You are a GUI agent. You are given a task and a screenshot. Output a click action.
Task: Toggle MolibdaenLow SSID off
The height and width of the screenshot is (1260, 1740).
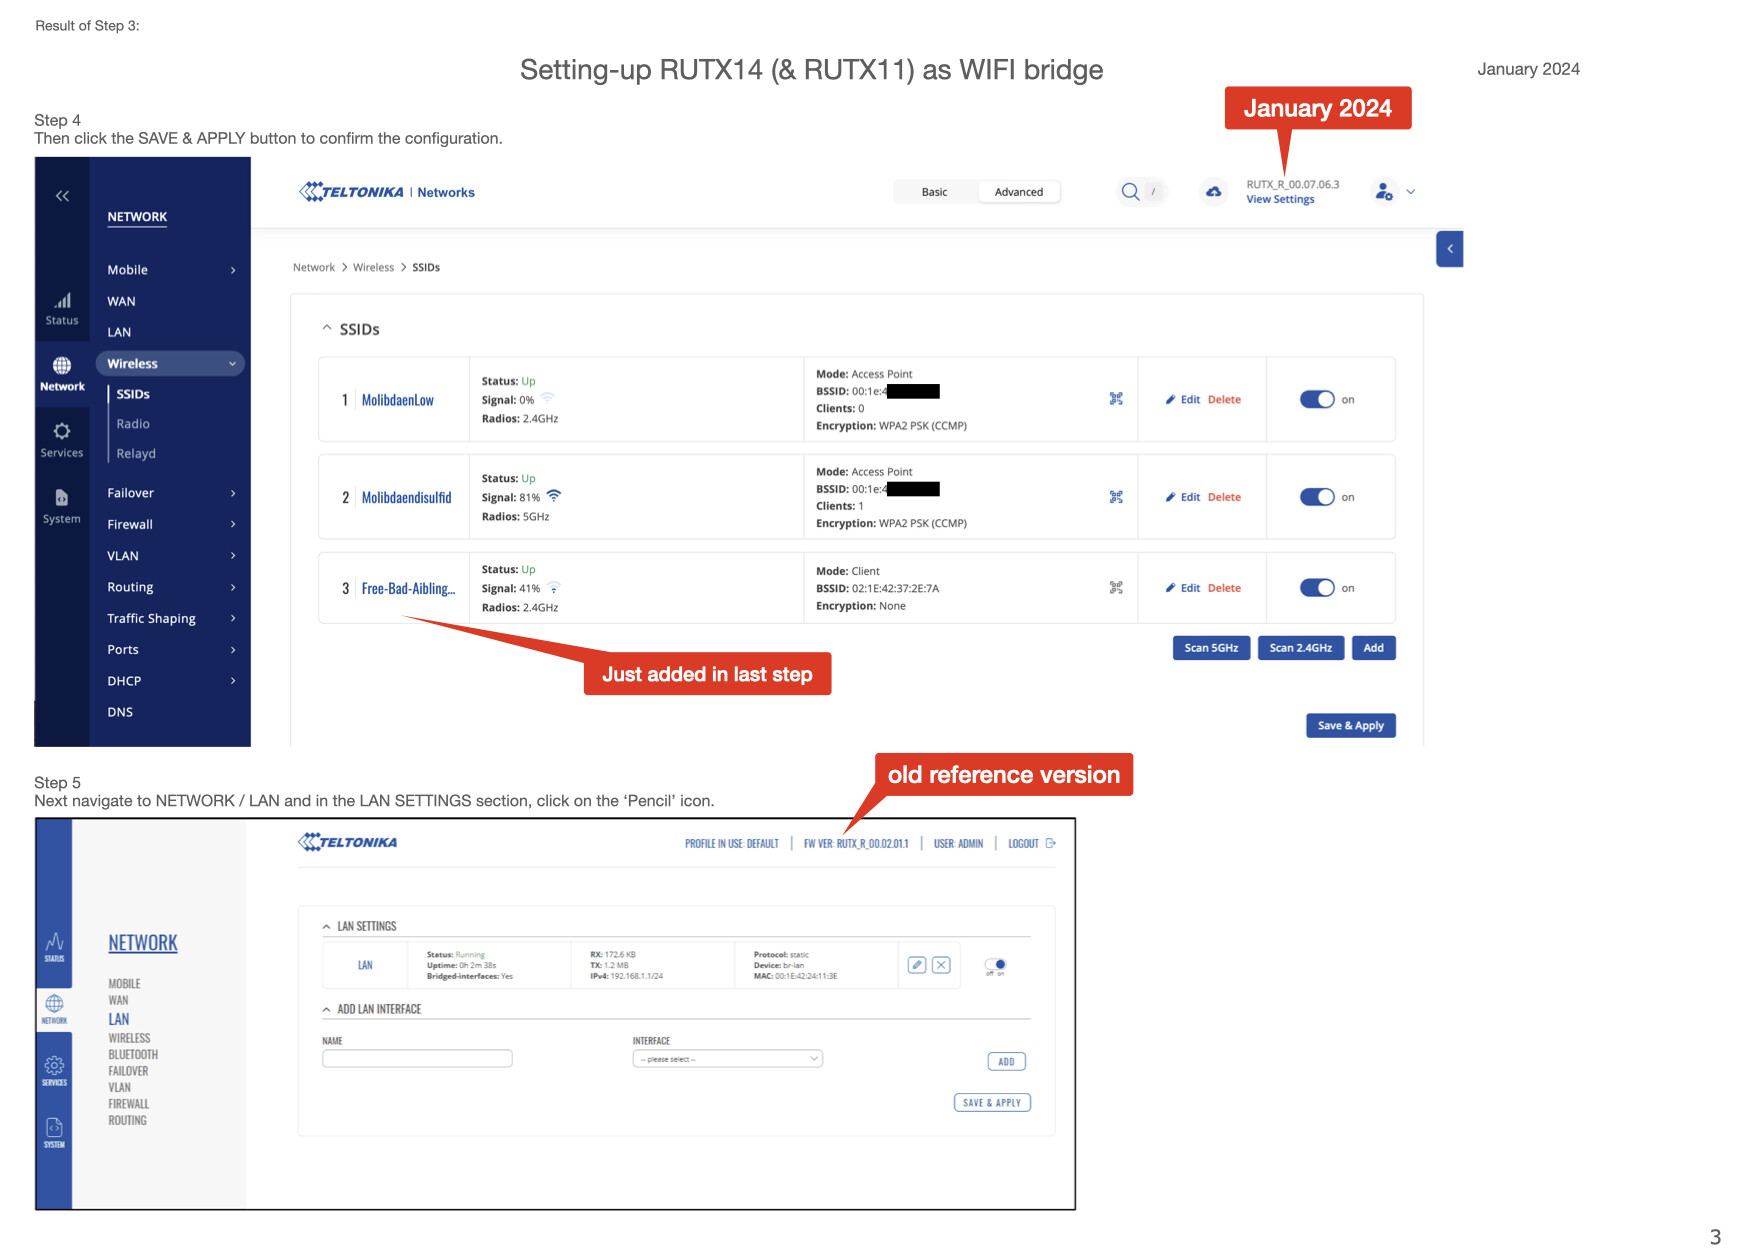pos(1317,399)
